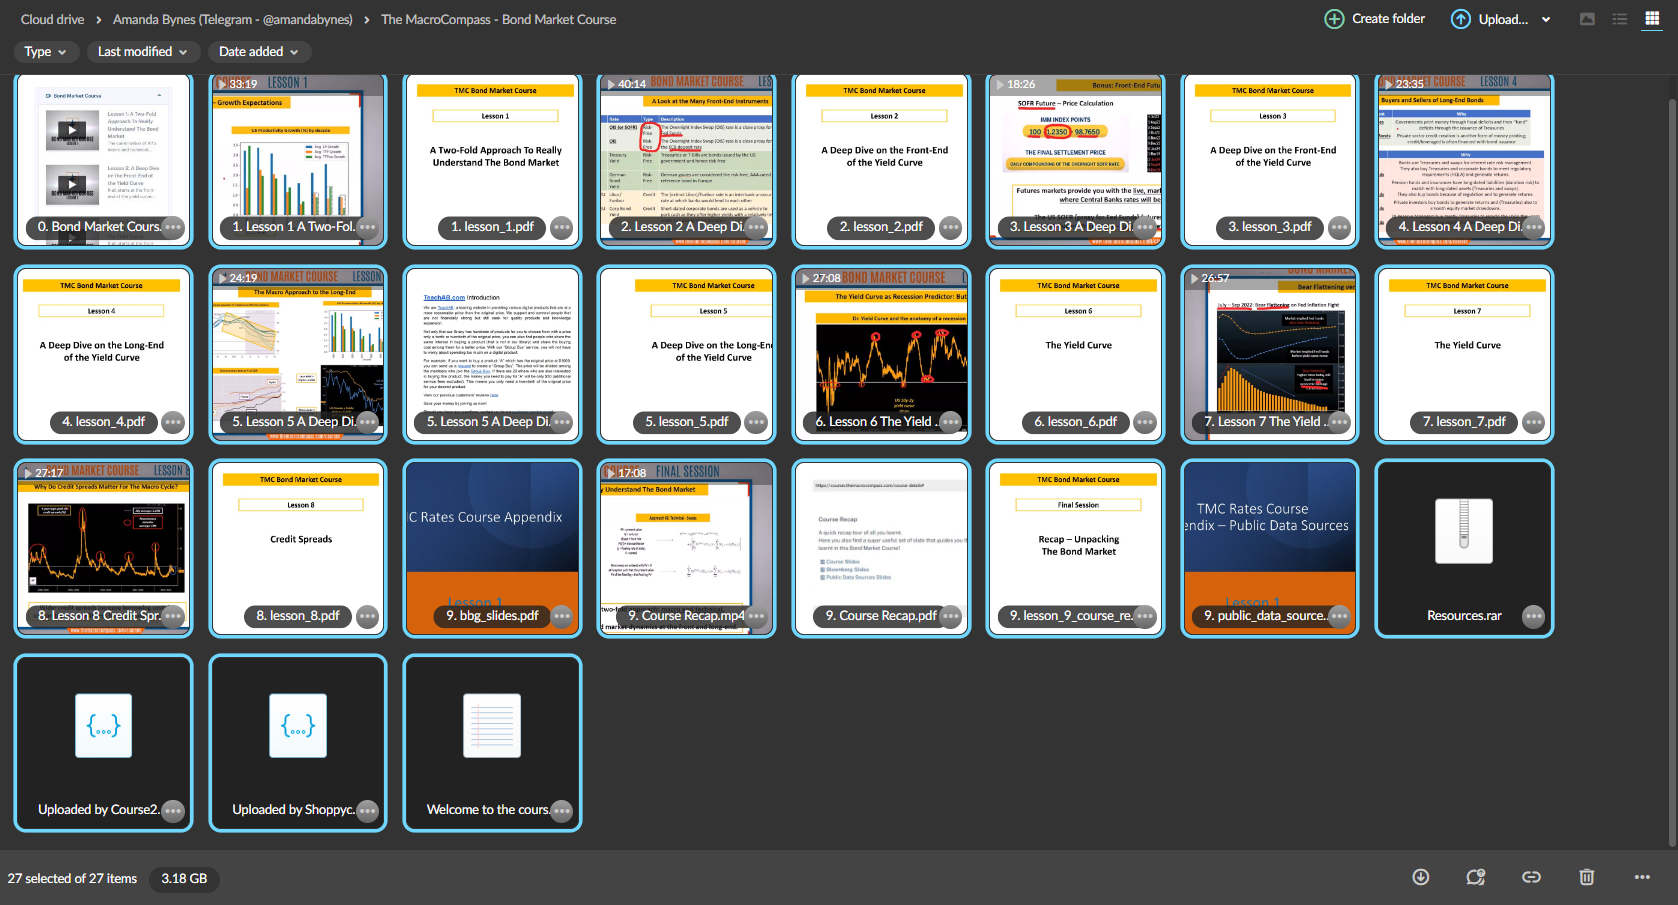The image size is (1678, 905).
Task: Move selected items to rubbish bin
Action: (x=1586, y=877)
